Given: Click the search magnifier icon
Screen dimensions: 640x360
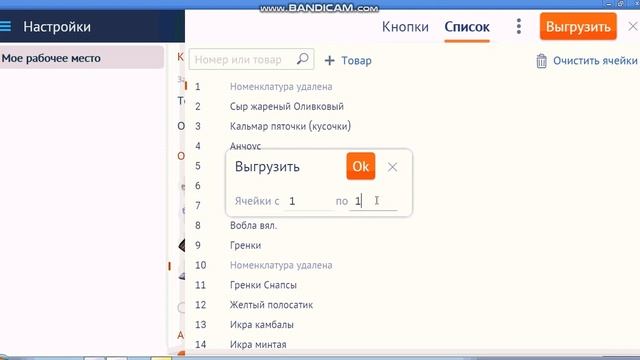Looking at the screenshot, I should [x=302, y=59].
